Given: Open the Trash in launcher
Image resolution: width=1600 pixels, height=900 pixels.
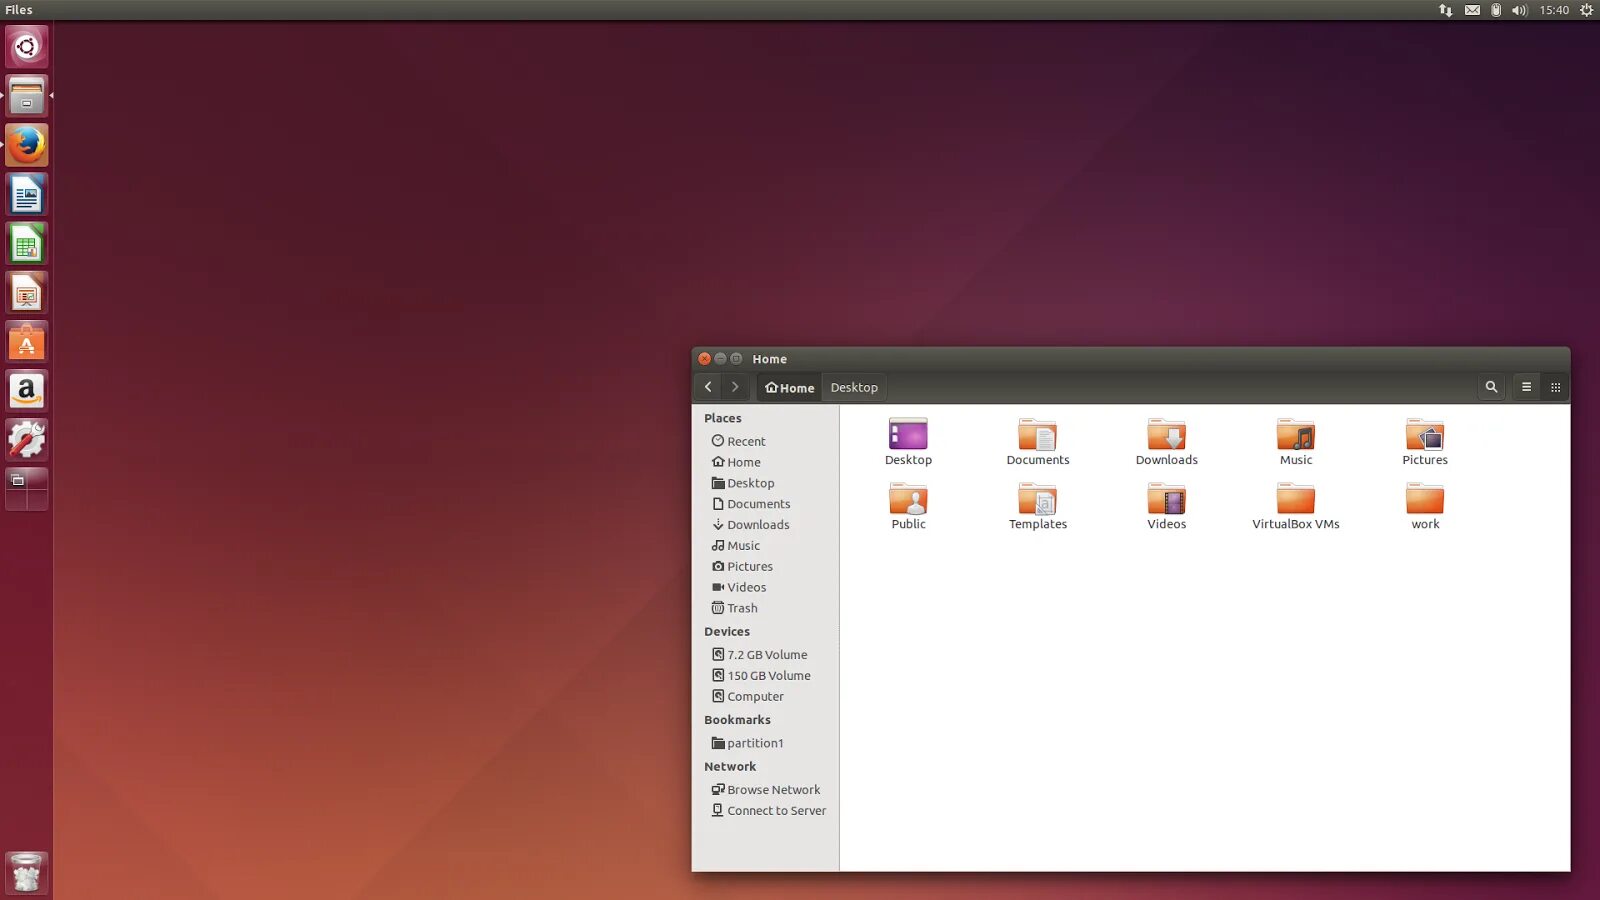Looking at the screenshot, I should coord(27,873).
